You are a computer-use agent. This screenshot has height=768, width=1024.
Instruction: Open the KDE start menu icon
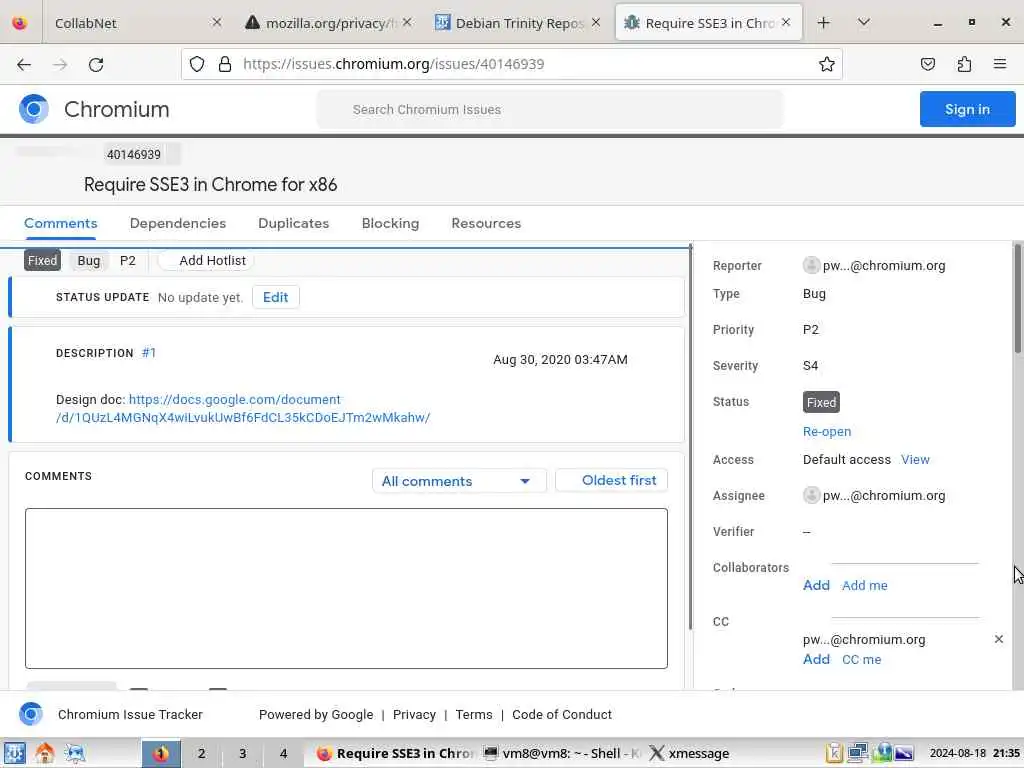[x=15, y=753]
